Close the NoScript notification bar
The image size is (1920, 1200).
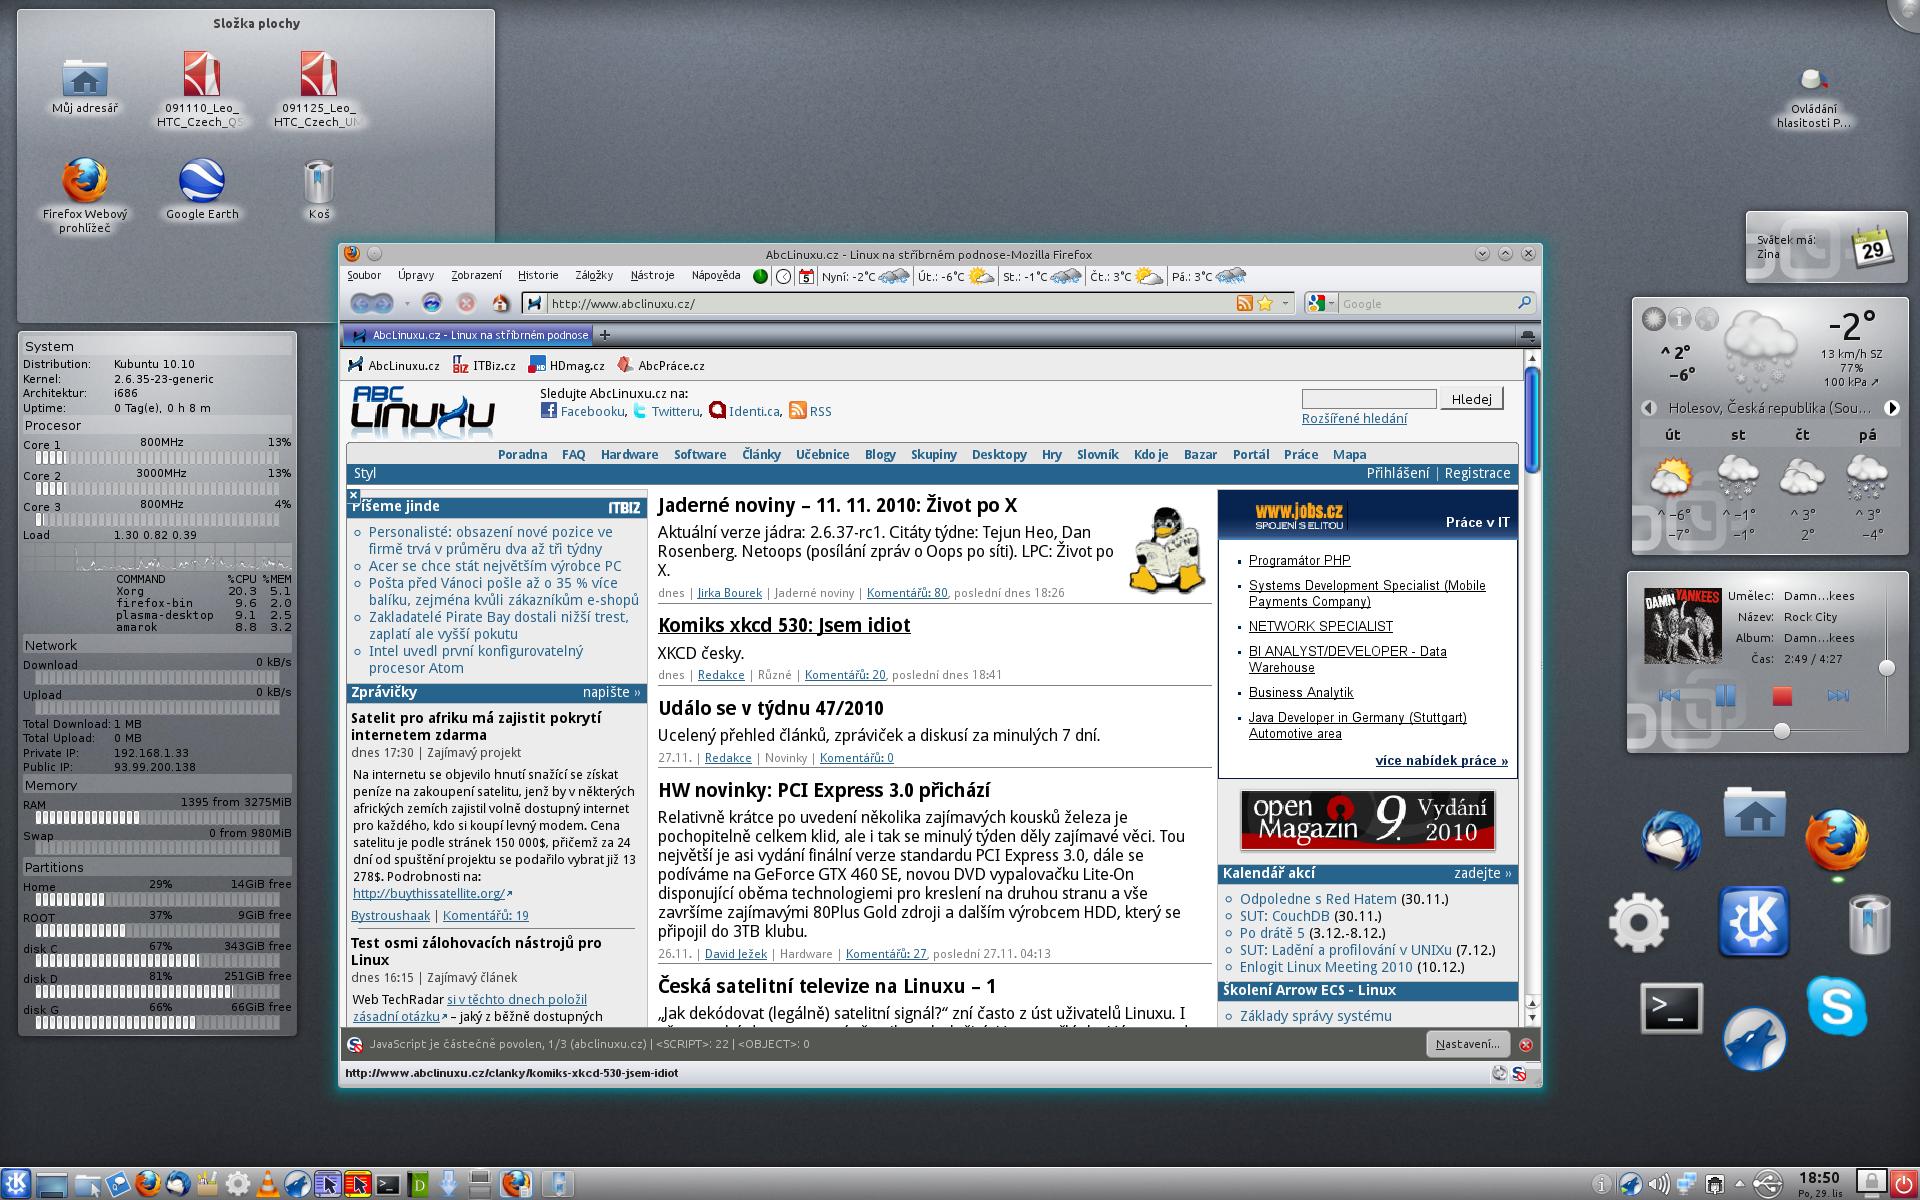pyautogui.click(x=1525, y=1044)
